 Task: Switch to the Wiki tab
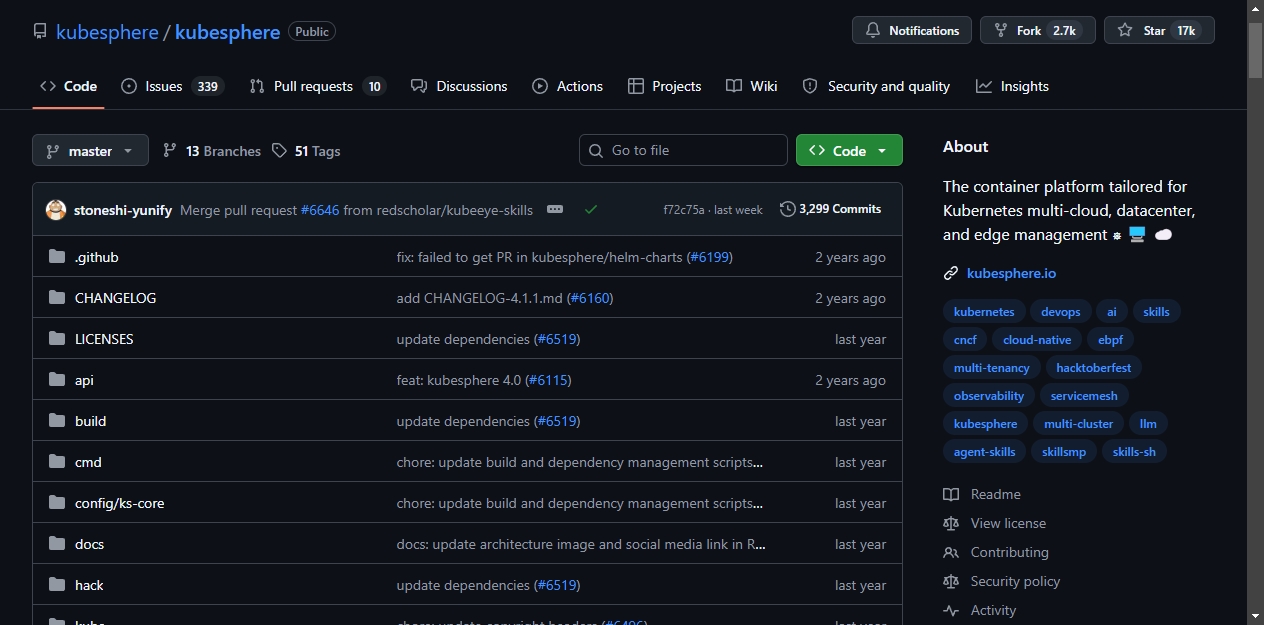[x=752, y=86]
